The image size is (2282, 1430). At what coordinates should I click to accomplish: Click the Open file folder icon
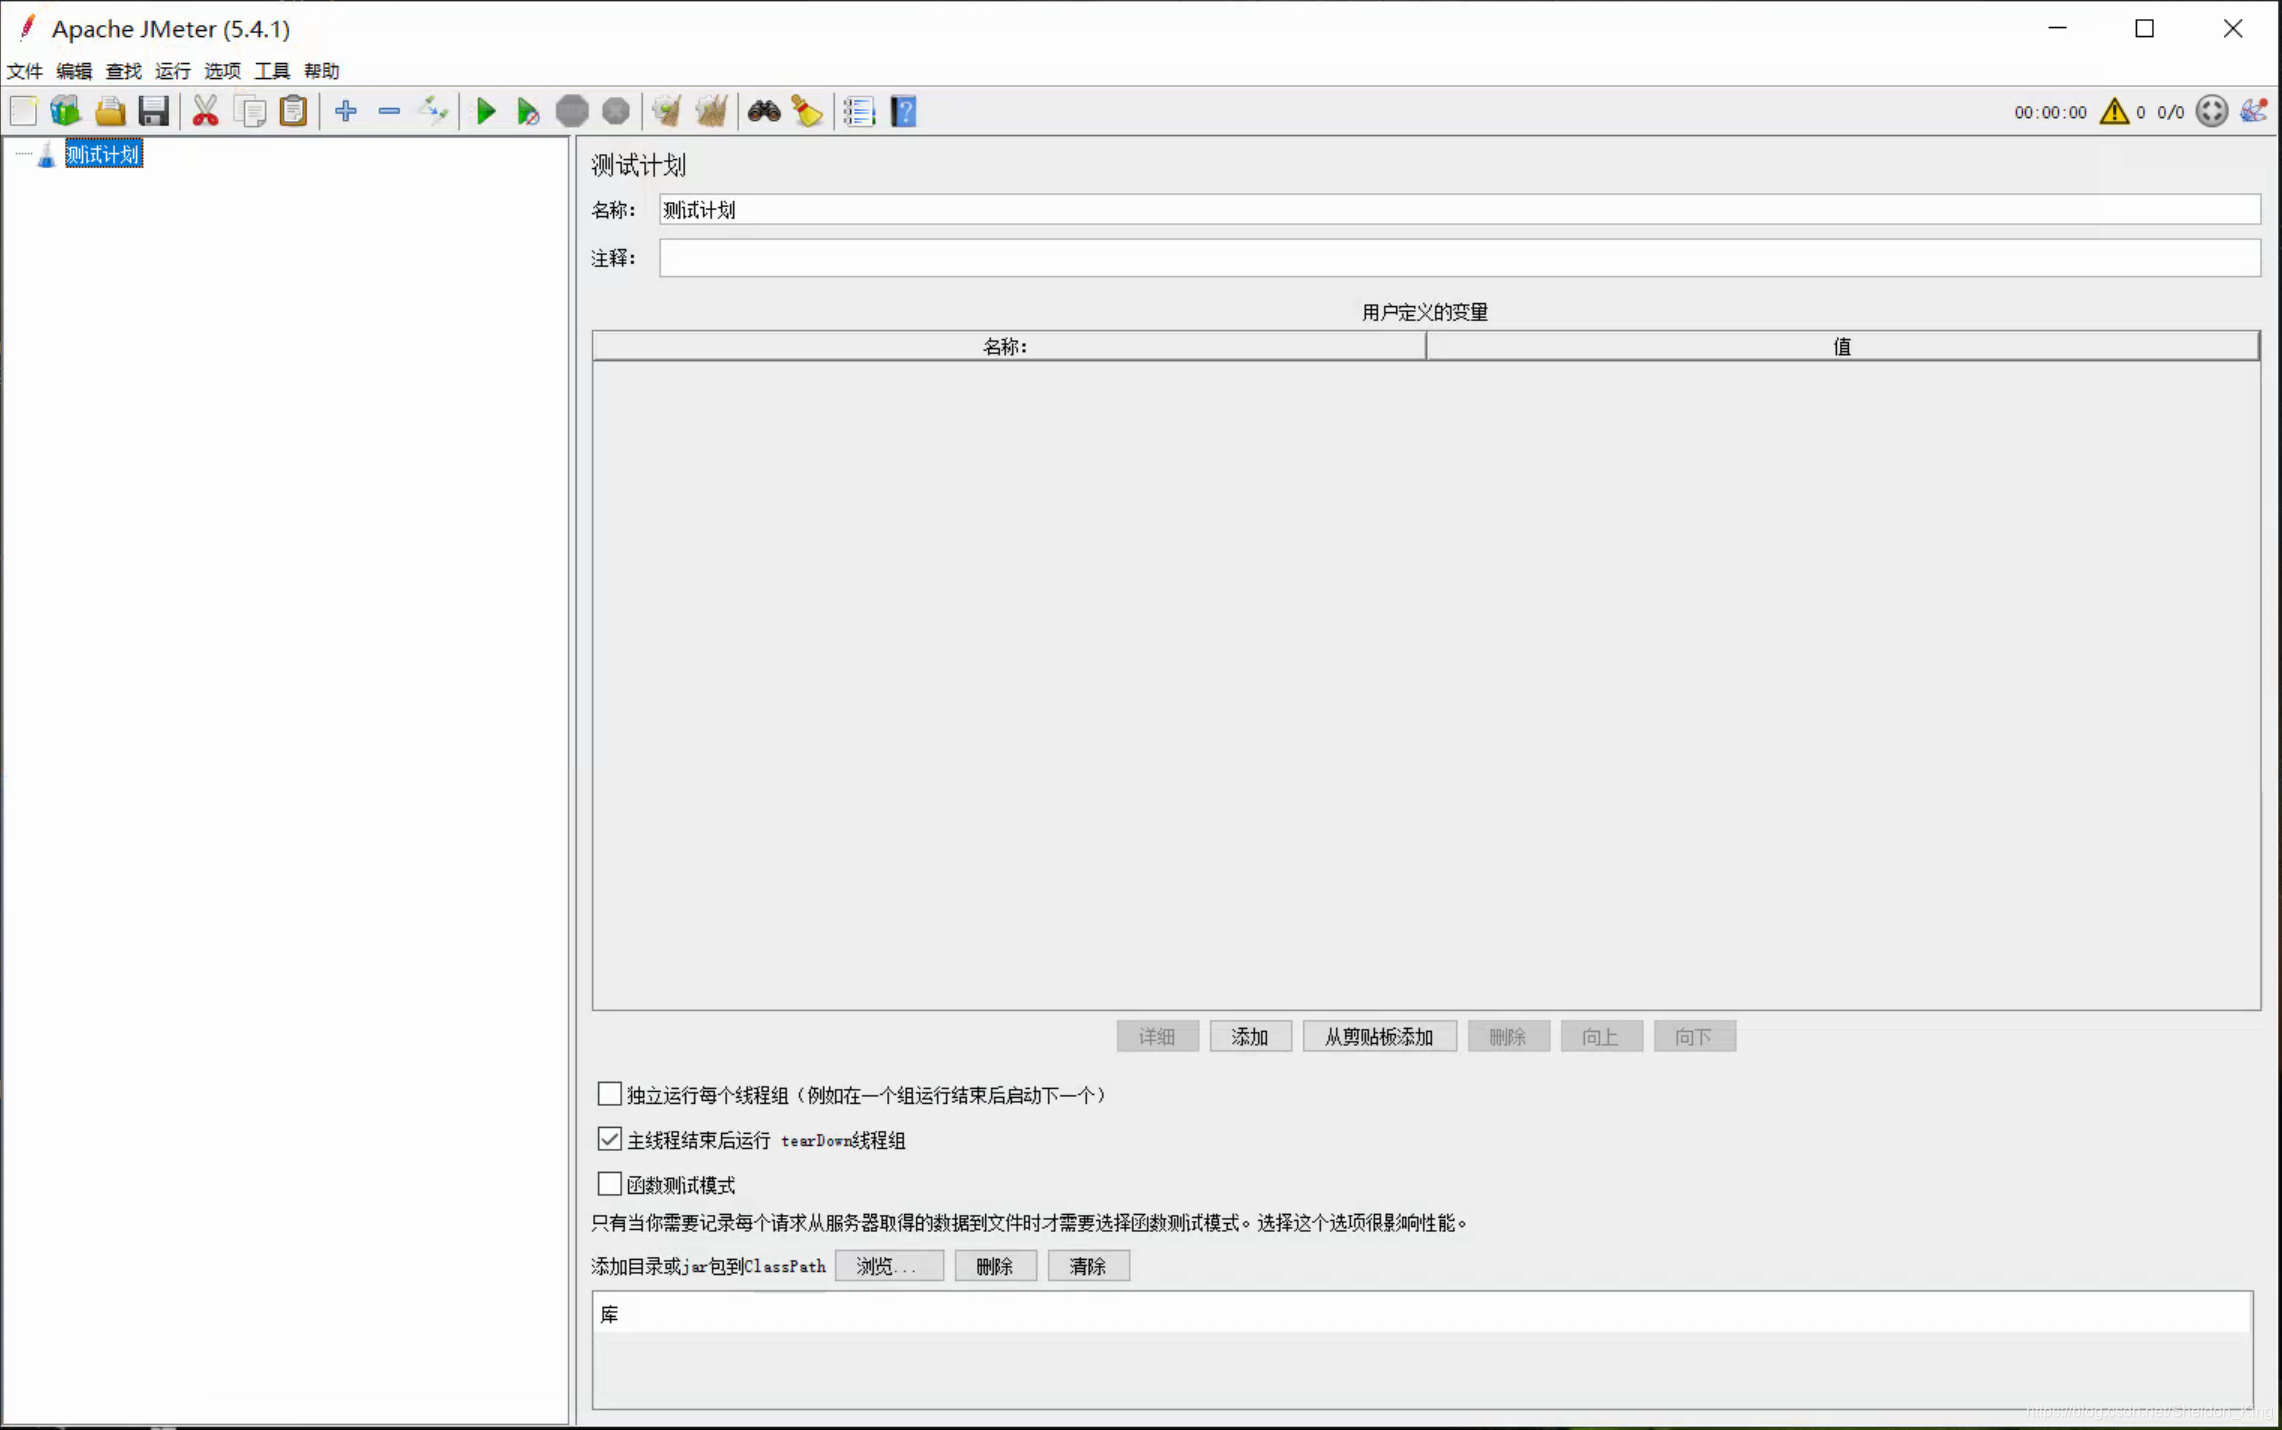pos(110,111)
